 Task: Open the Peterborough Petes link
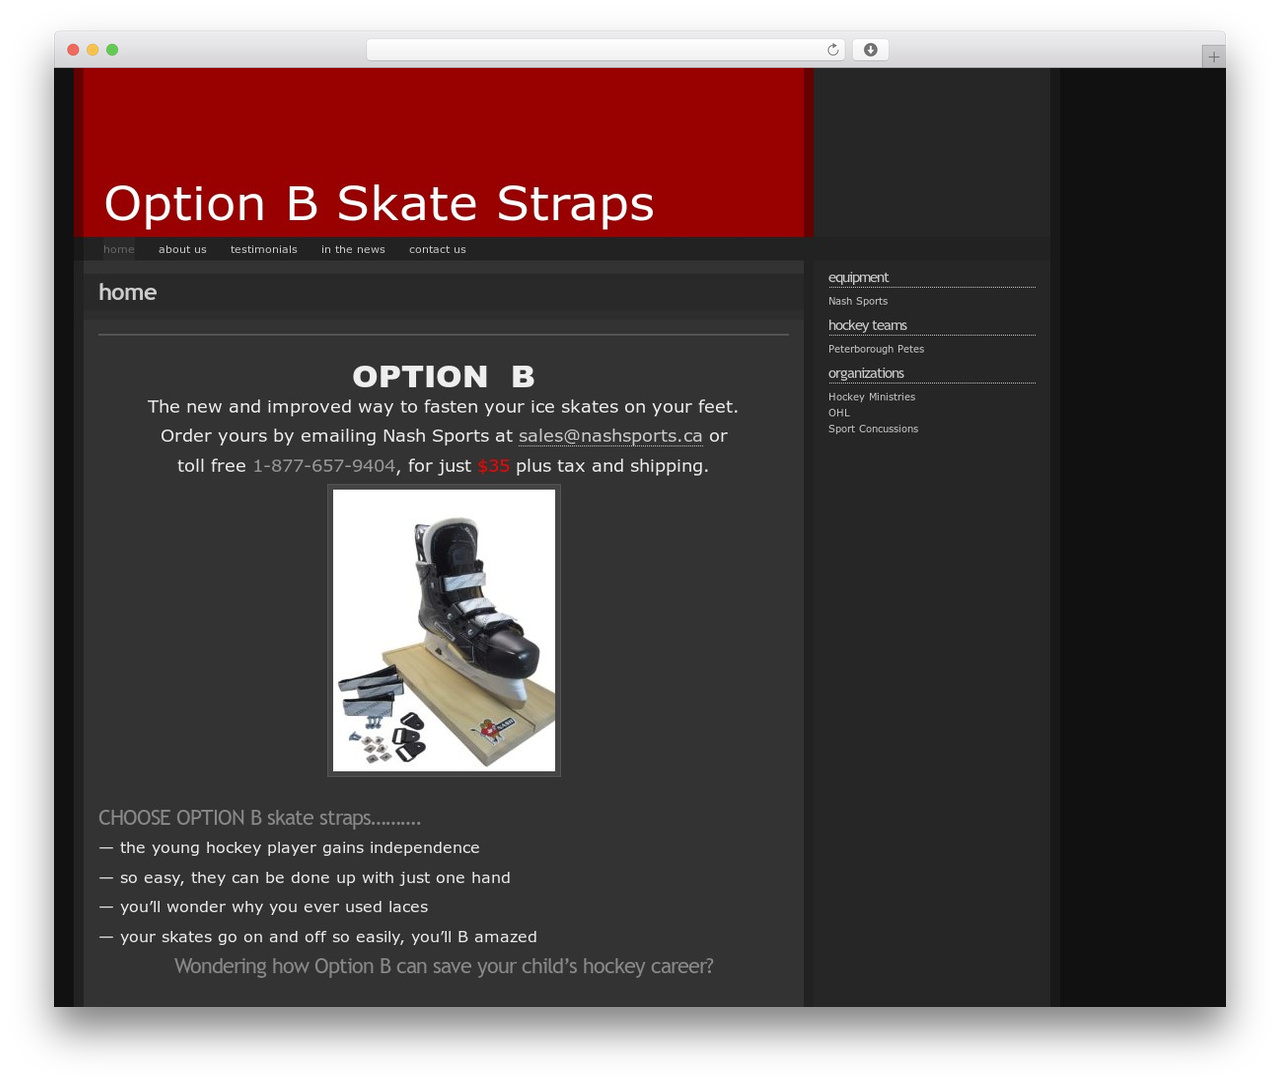(x=876, y=349)
